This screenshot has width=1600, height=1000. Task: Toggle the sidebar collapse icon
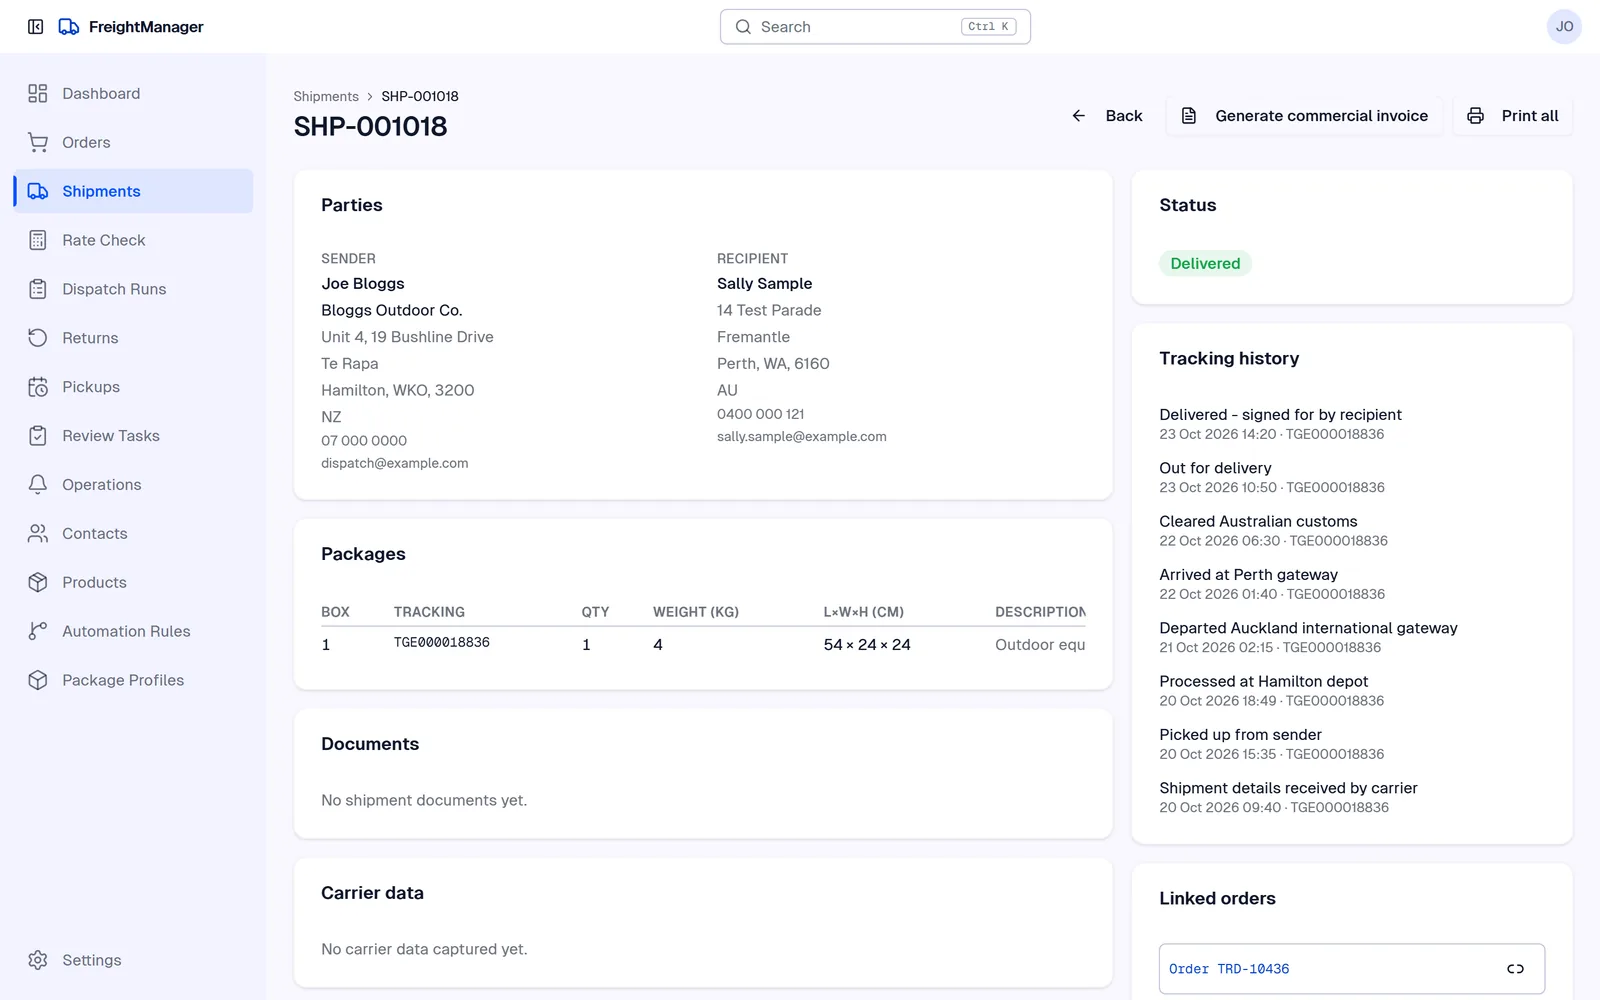(36, 27)
